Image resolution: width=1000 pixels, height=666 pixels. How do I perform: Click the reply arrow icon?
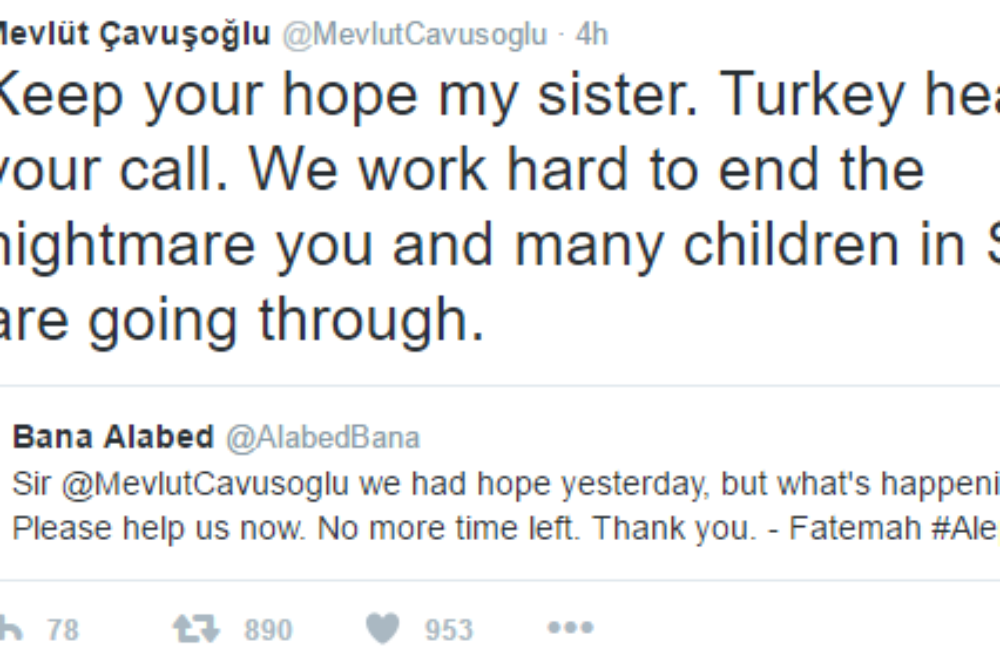coord(10,628)
